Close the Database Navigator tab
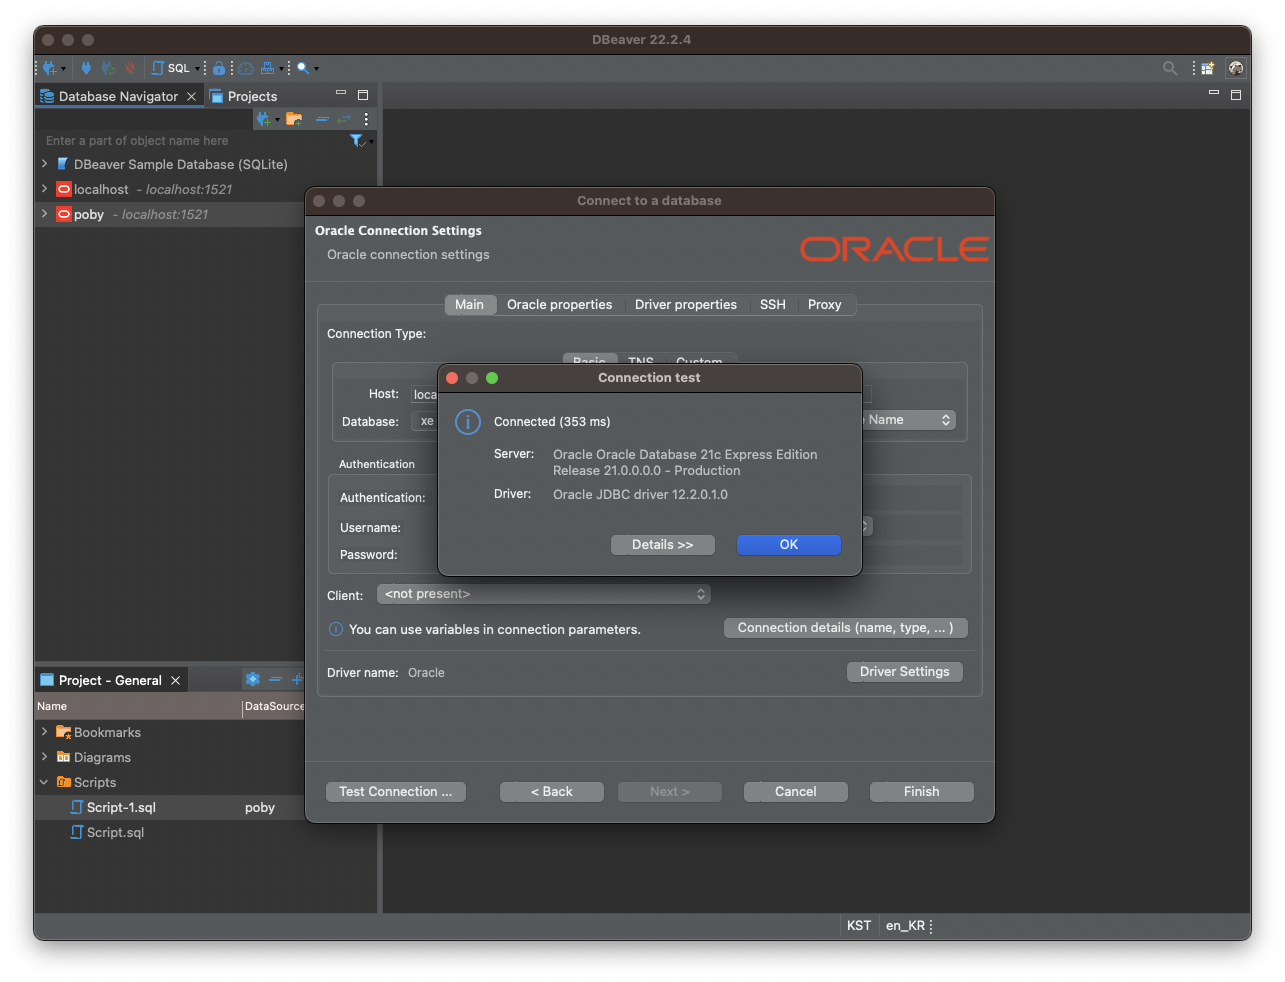The width and height of the screenshot is (1285, 982). 191,96
